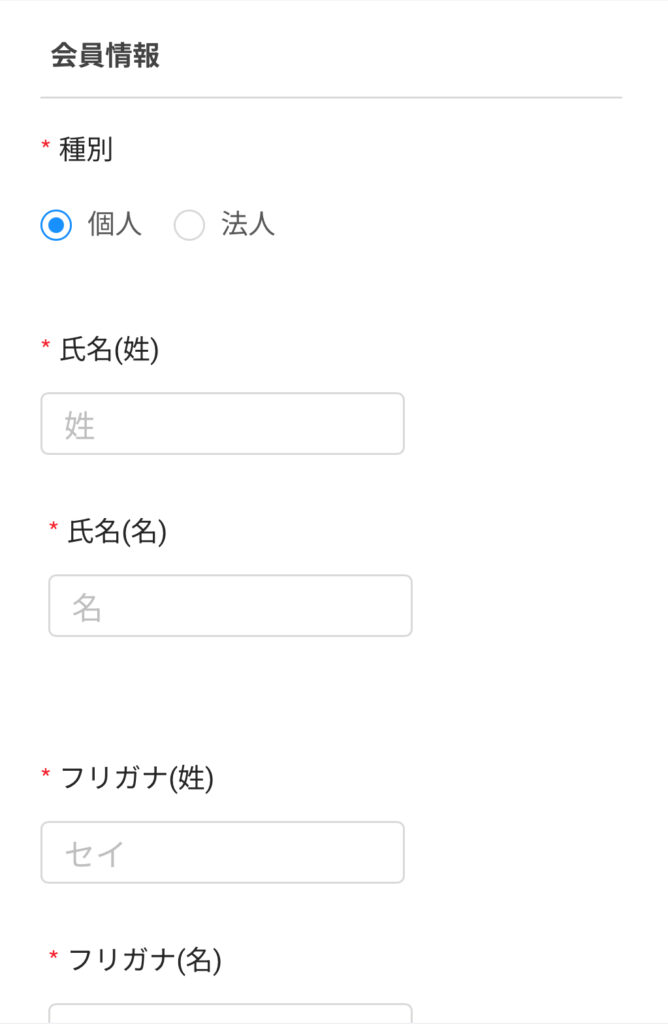Select the 法人 radio button
The height and width of the screenshot is (1024, 668).
[x=189, y=225]
